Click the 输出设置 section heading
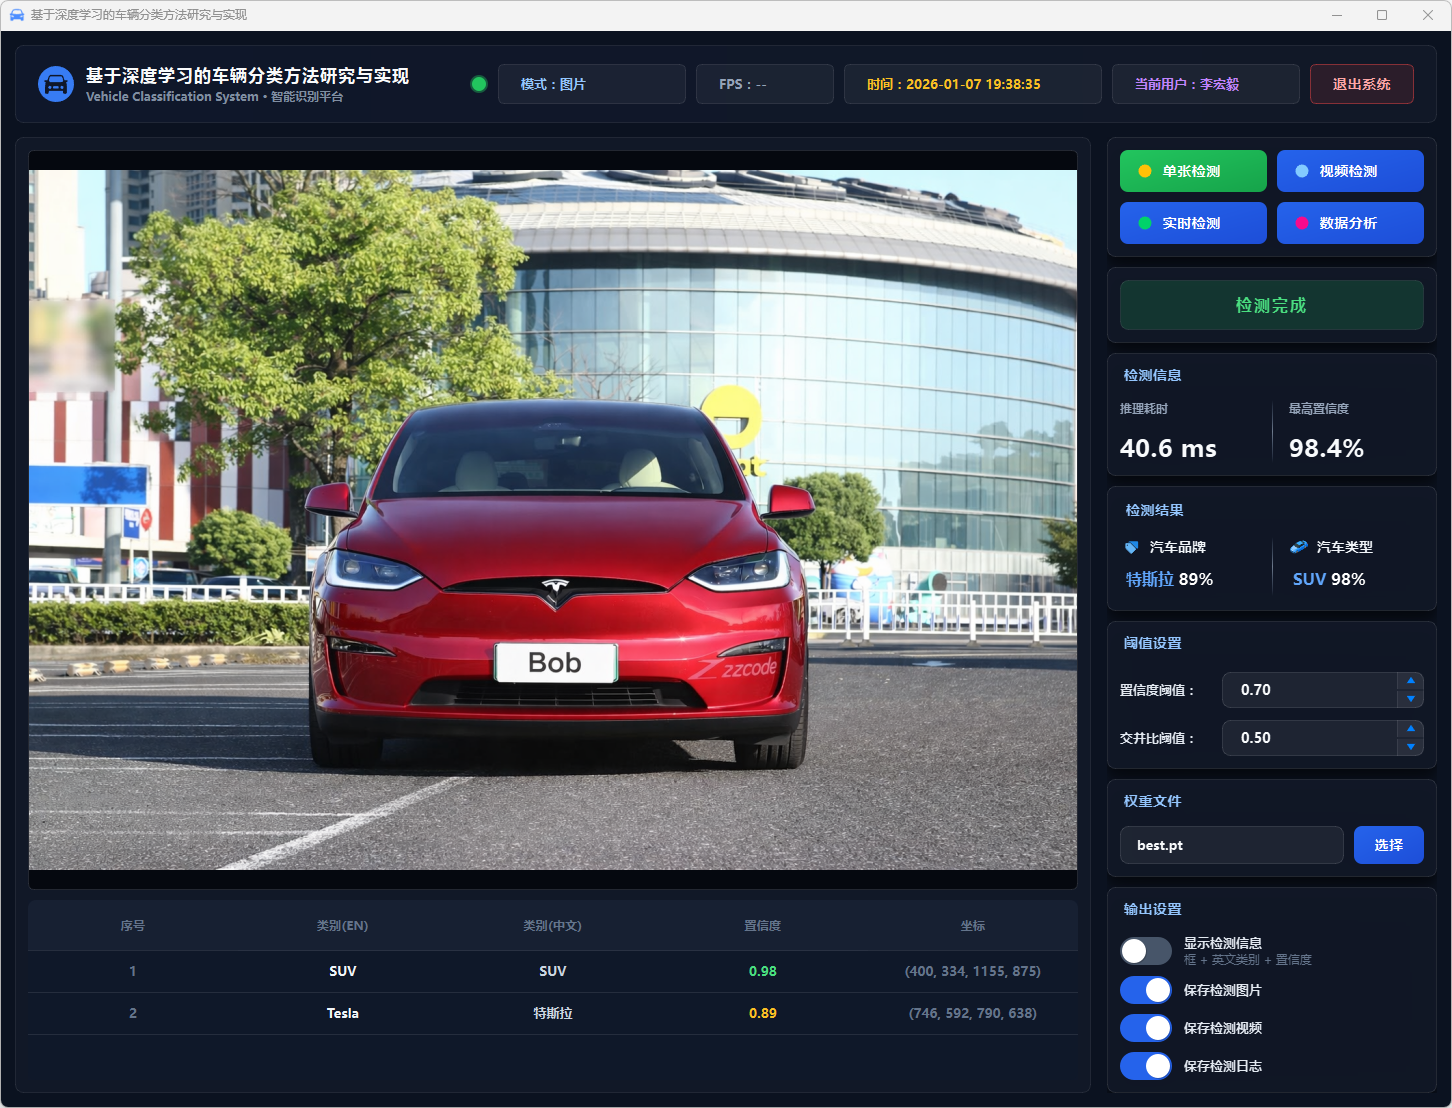The image size is (1452, 1108). pyautogui.click(x=1152, y=909)
